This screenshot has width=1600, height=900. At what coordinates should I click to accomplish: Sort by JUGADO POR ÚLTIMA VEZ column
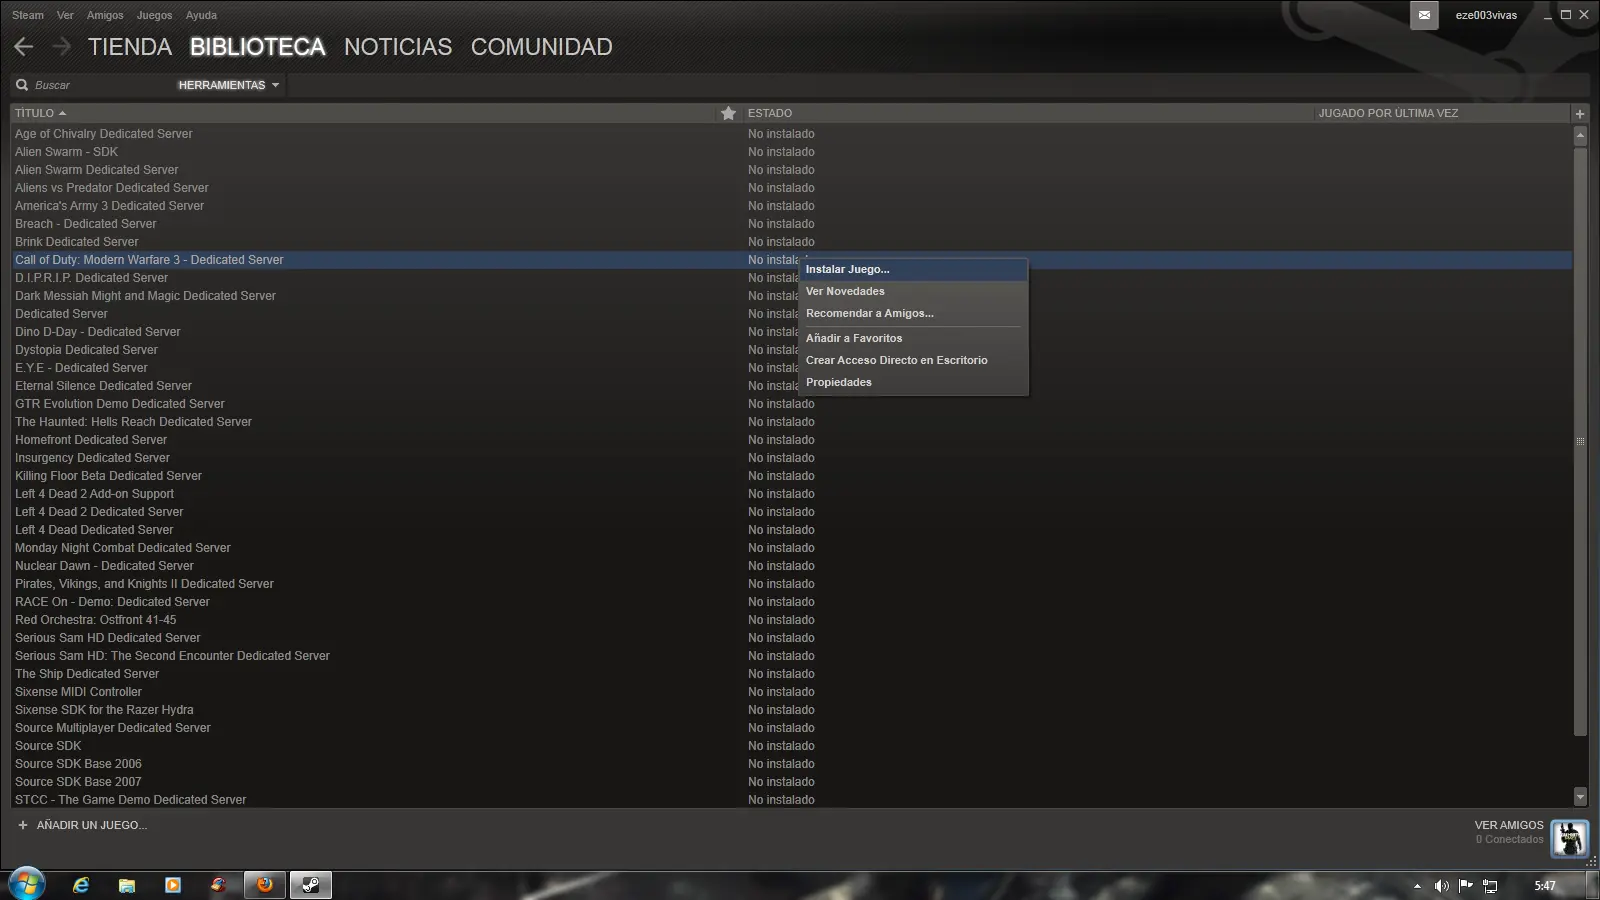[x=1388, y=113]
